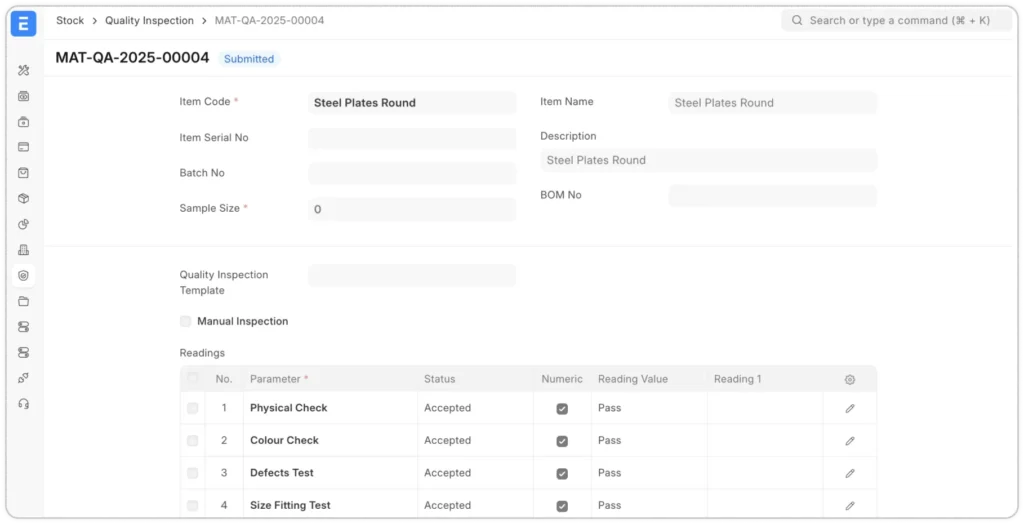Image resolution: width=1024 pixels, height=524 pixels.
Task: Open the tools module in the sidebar
Action: (x=24, y=70)
